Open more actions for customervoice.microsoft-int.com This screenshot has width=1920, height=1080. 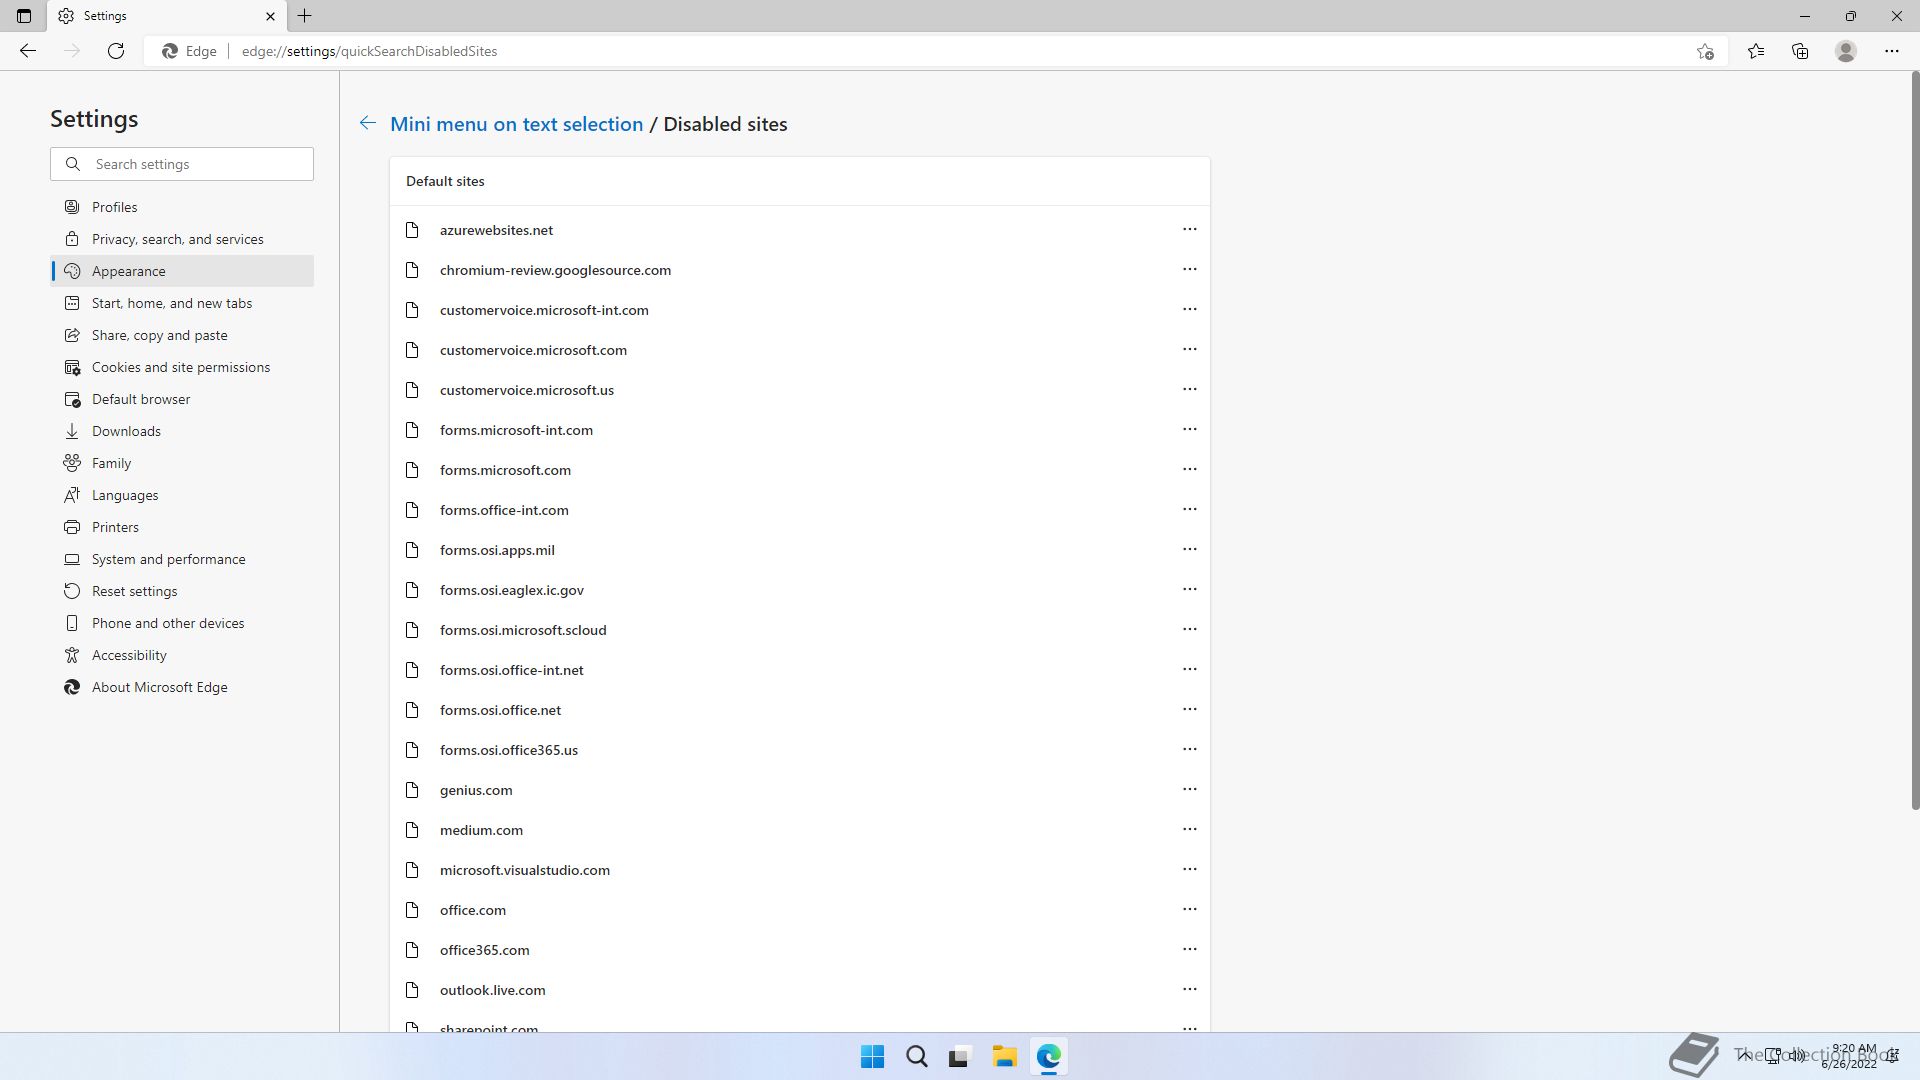click(x=1189, y=309)
